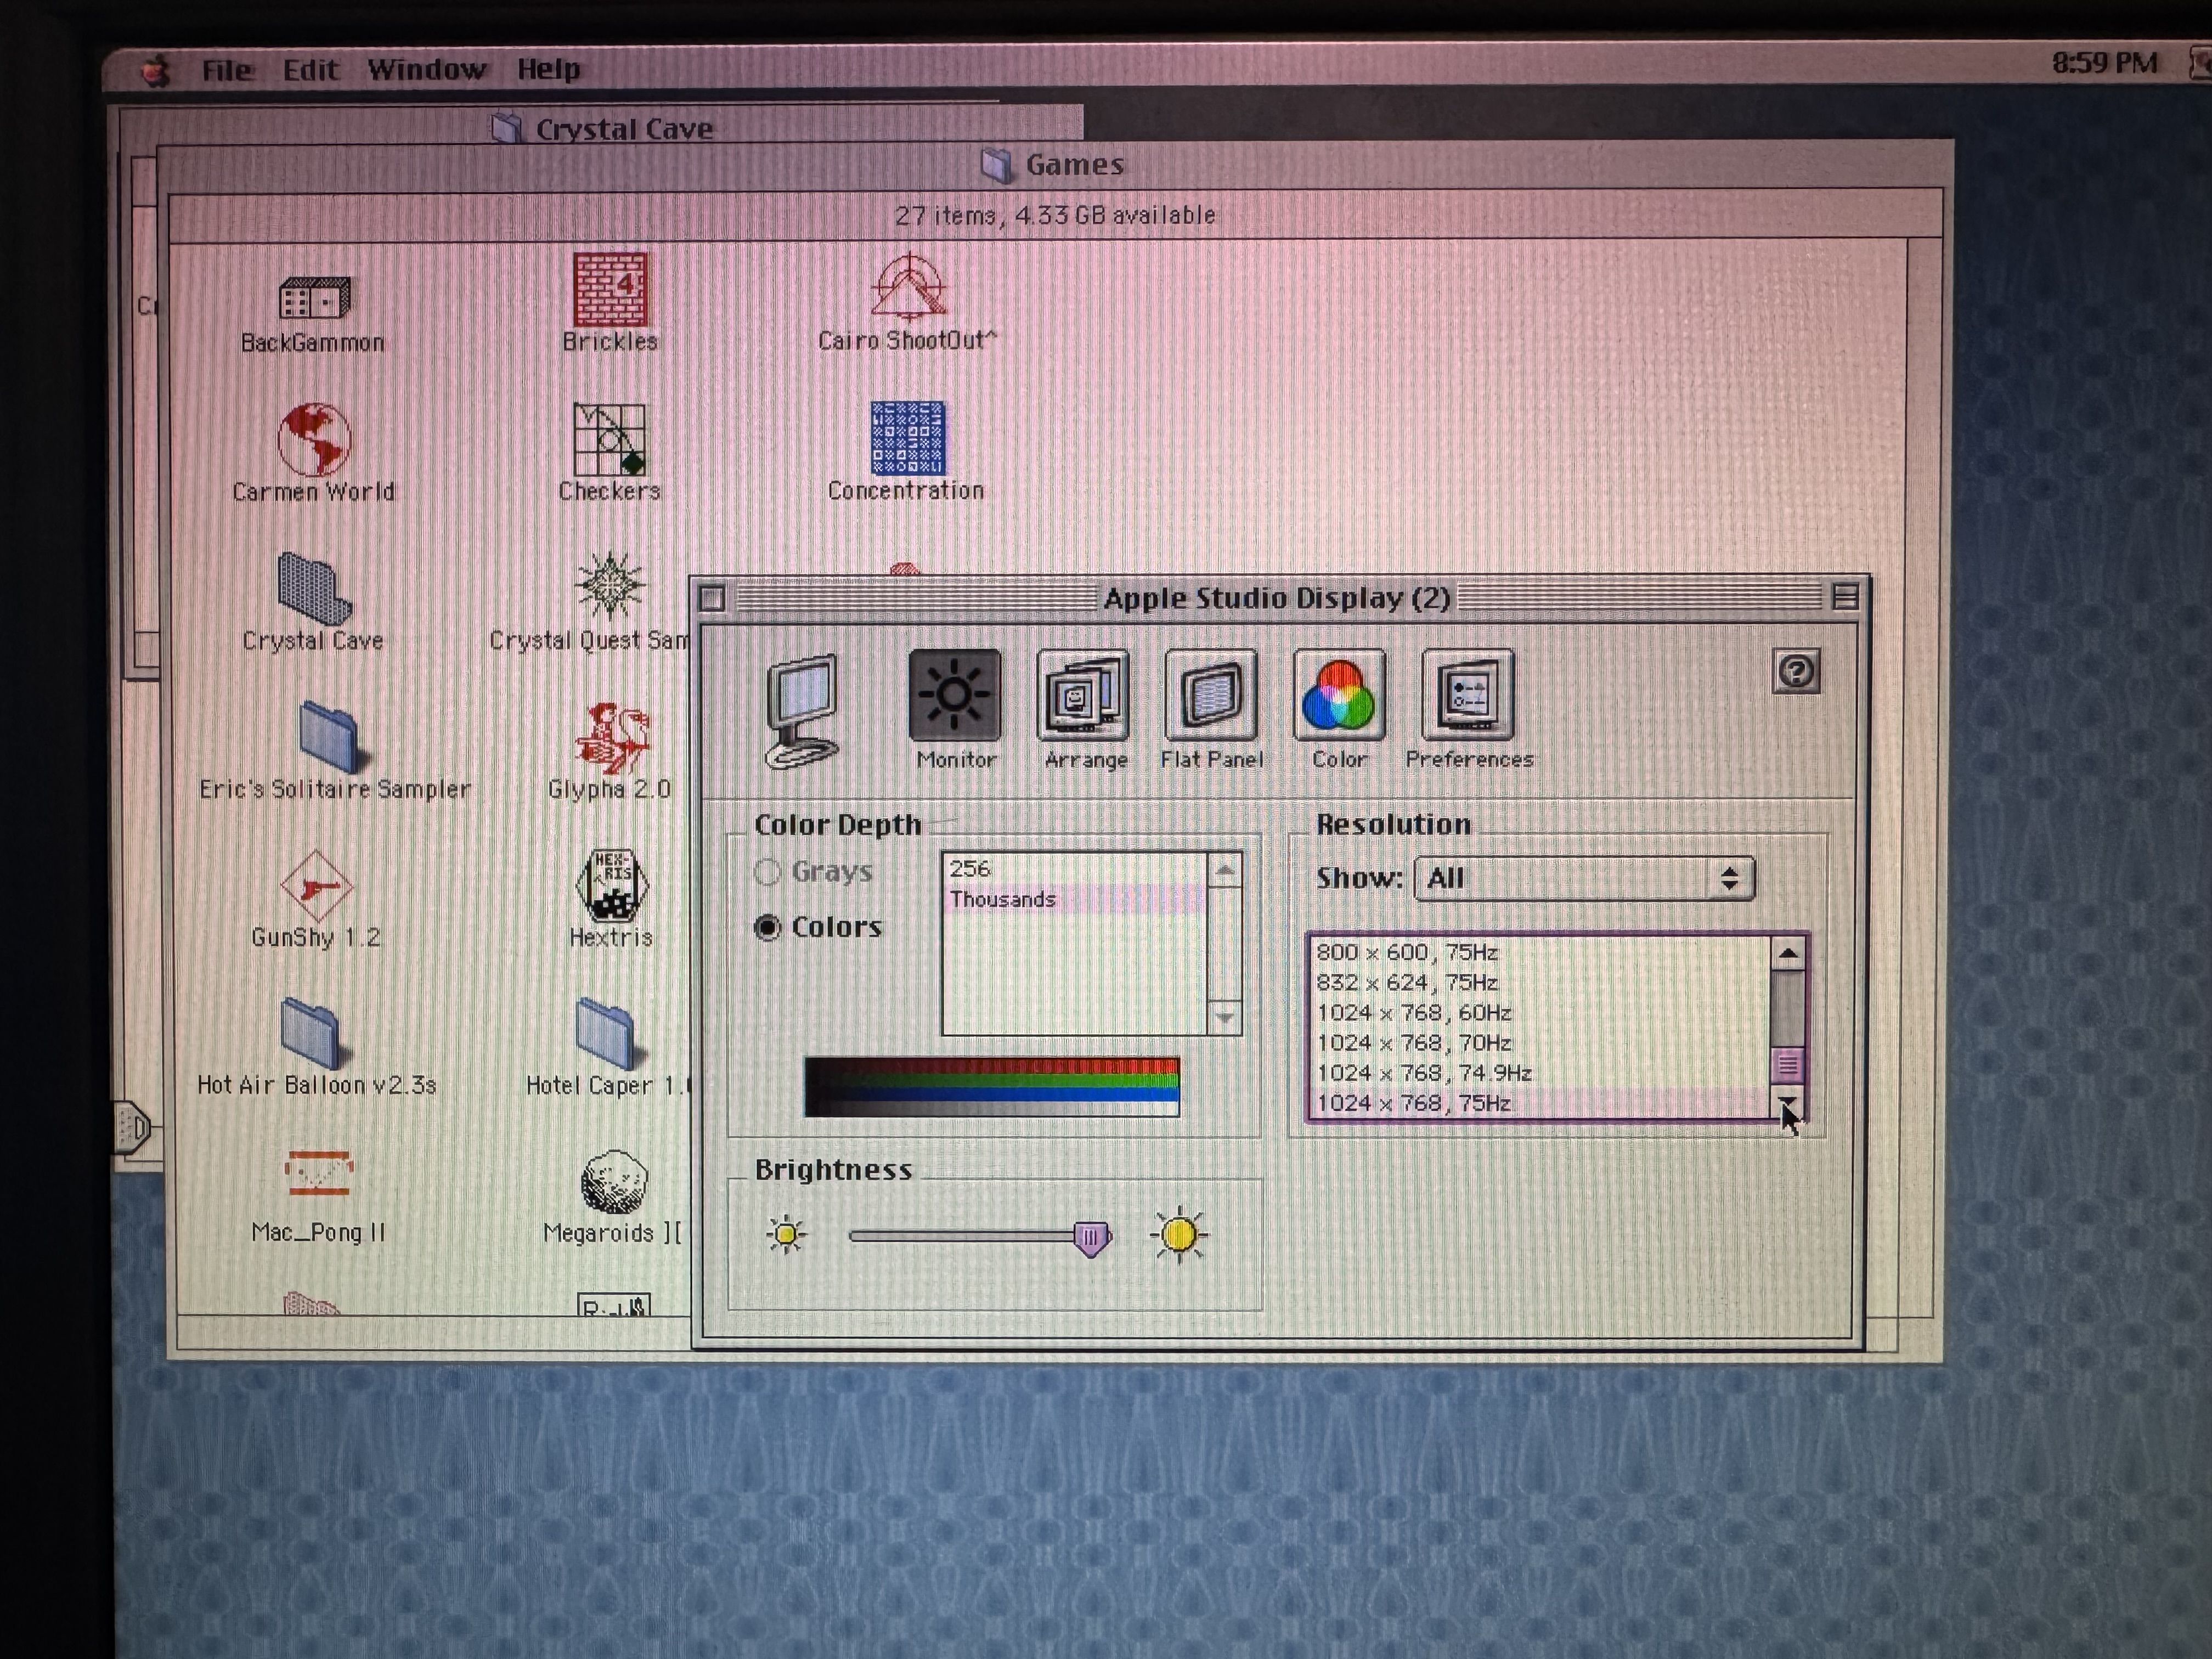This screenshot has height=1659, width=2212.
Task: Open the Arrange displays panel icon
Action: [x=1083, y=695]
